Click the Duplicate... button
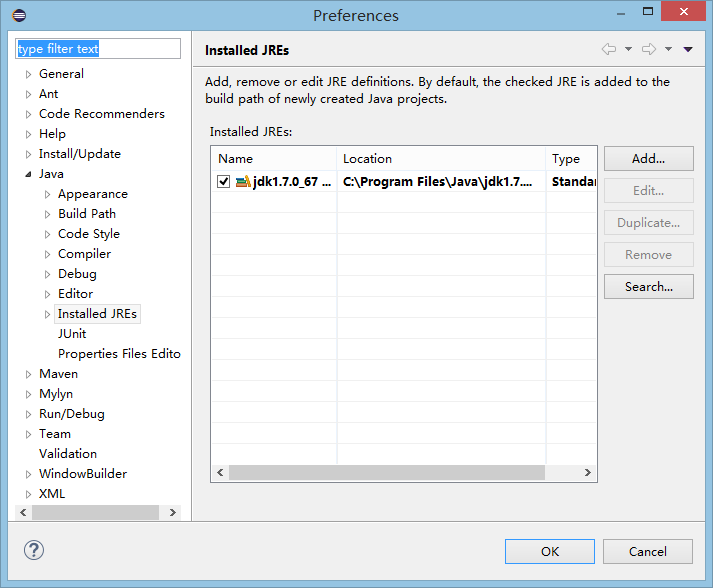713x588 pixels. (x=648, y=222)
